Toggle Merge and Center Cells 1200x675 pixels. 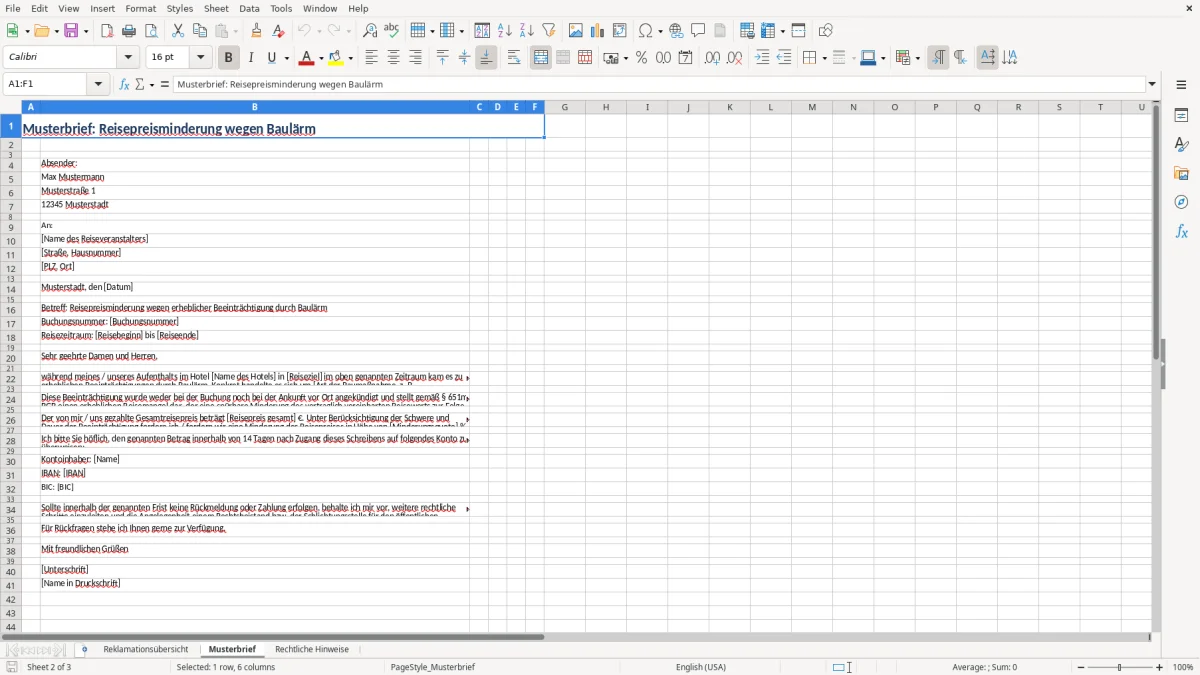click(x=541, y=58)
